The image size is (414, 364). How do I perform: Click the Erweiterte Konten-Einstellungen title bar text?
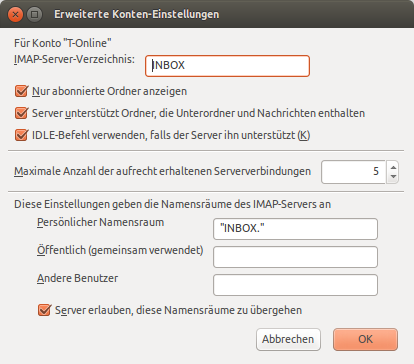[137, 14]
